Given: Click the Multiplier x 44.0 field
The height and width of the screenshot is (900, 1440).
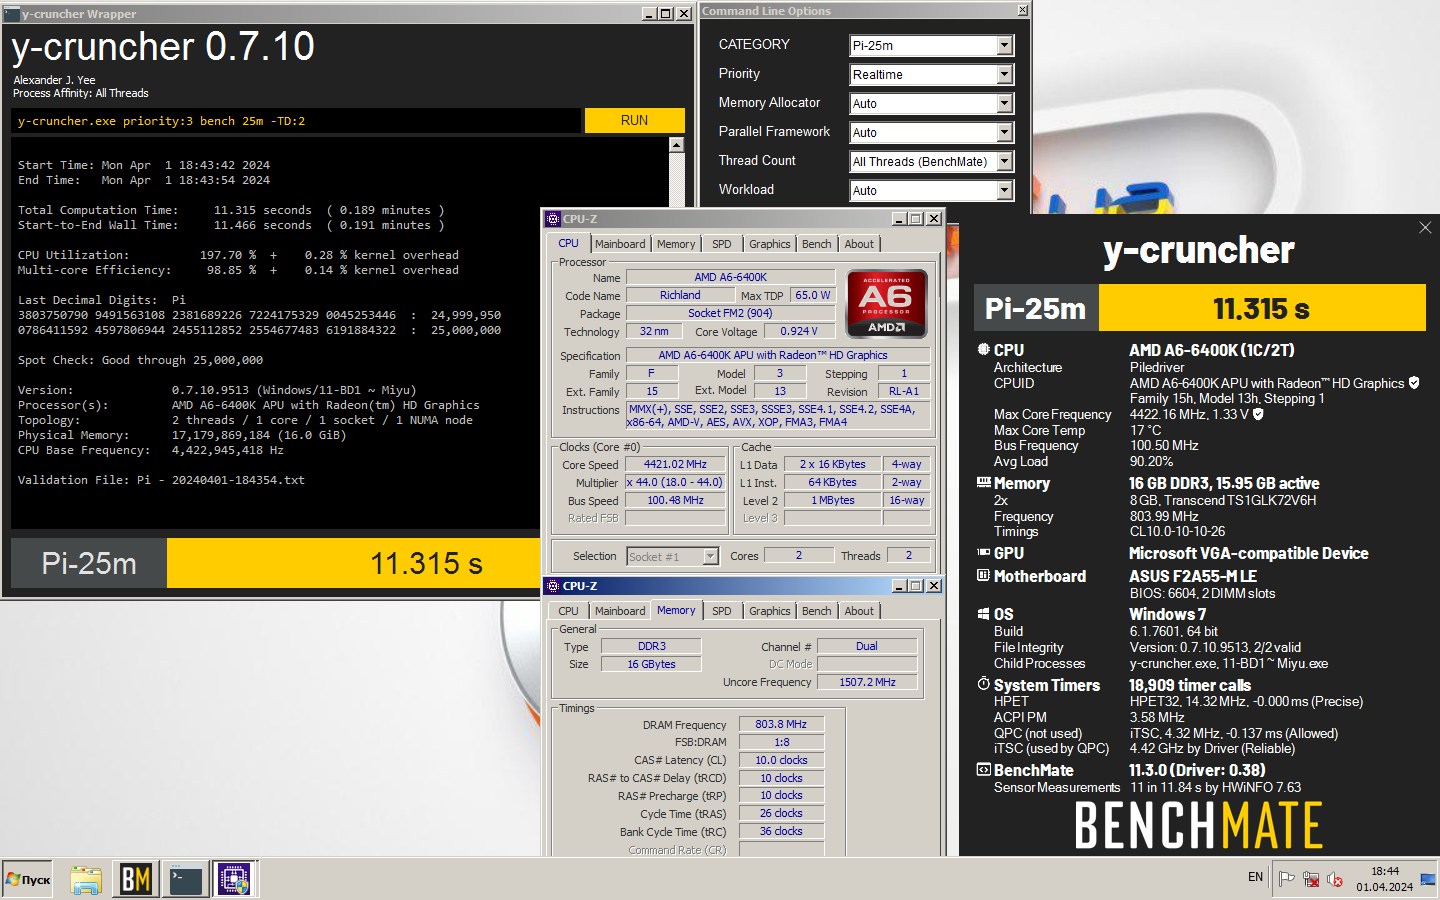Looking at the screenshot, I should coord(675,482).
